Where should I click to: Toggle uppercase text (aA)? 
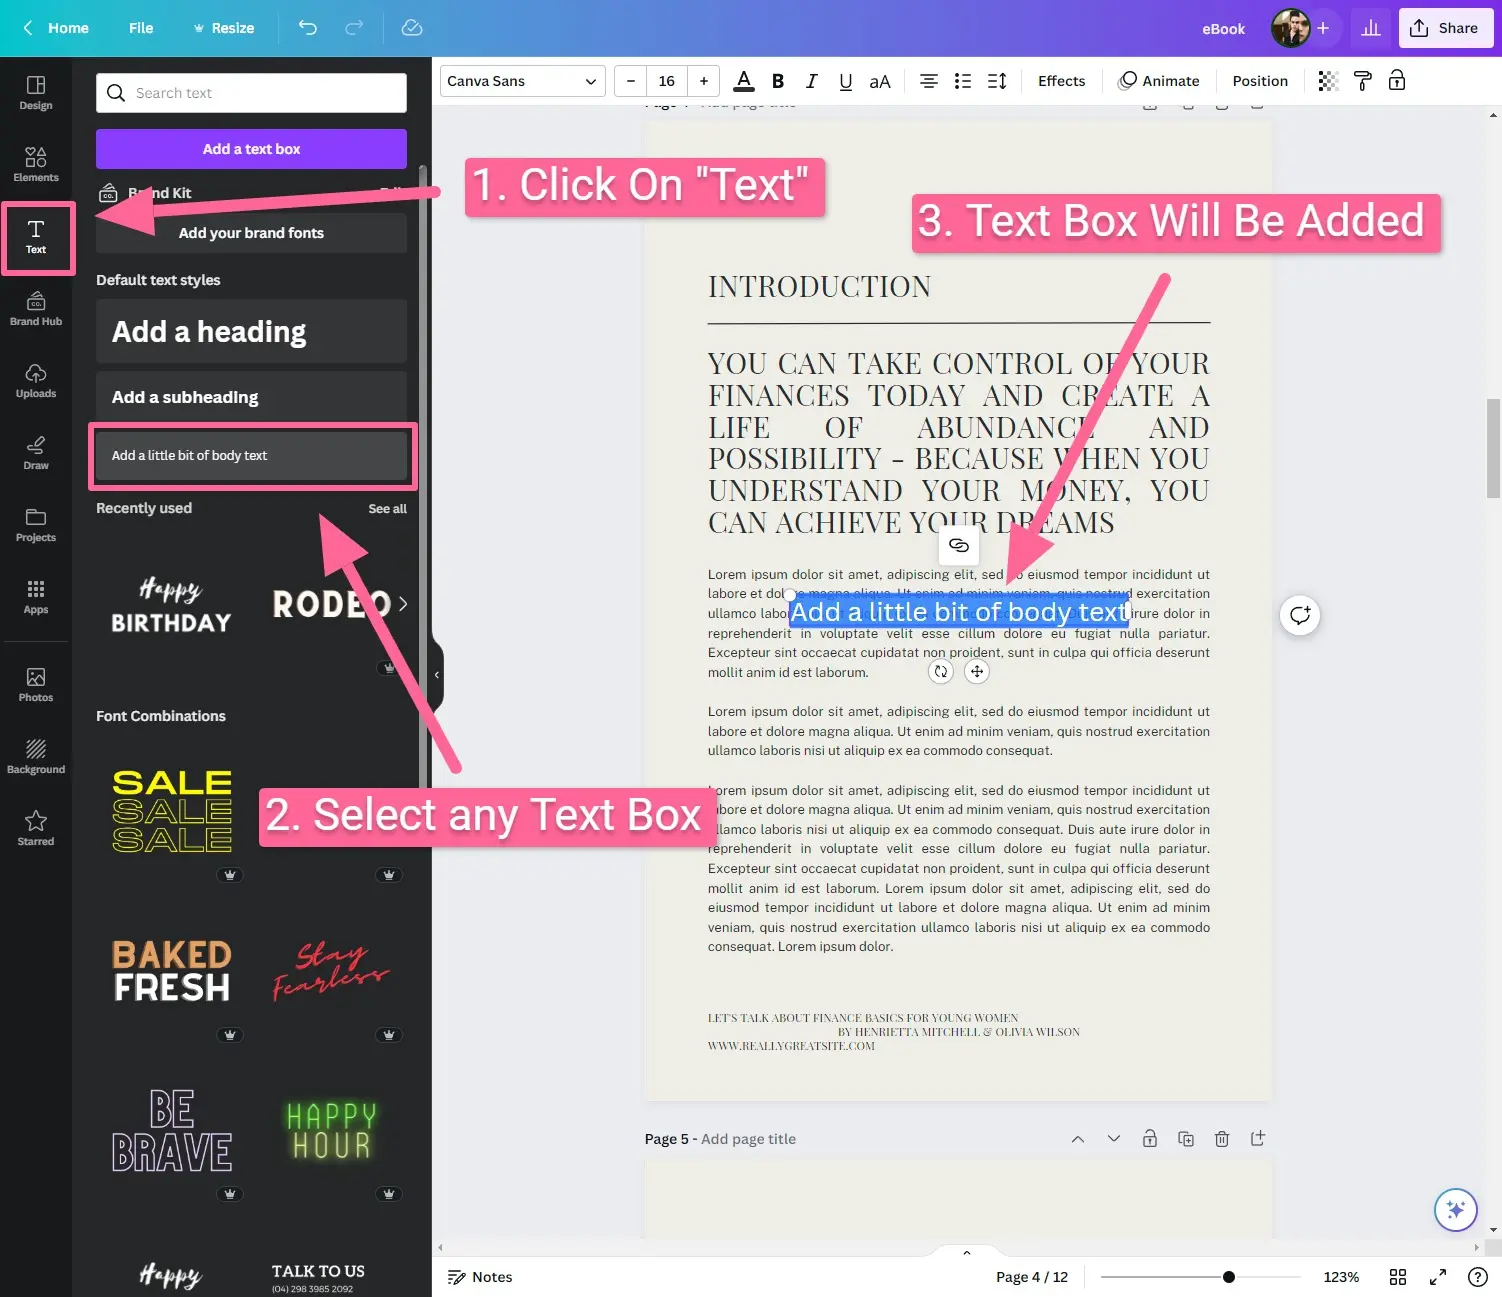(x=880, y=81)
